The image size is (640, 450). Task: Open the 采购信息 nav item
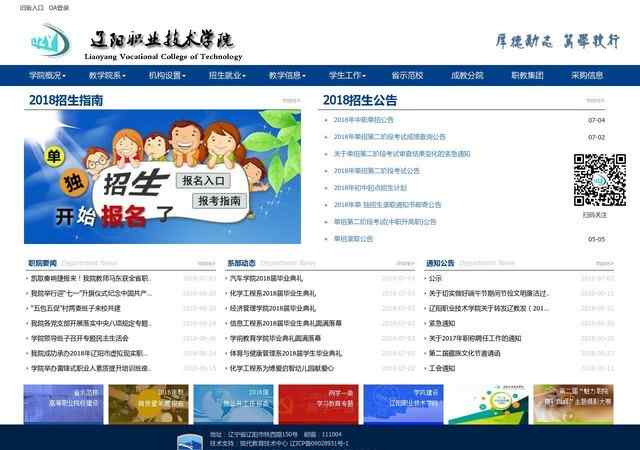click(587, 76)
